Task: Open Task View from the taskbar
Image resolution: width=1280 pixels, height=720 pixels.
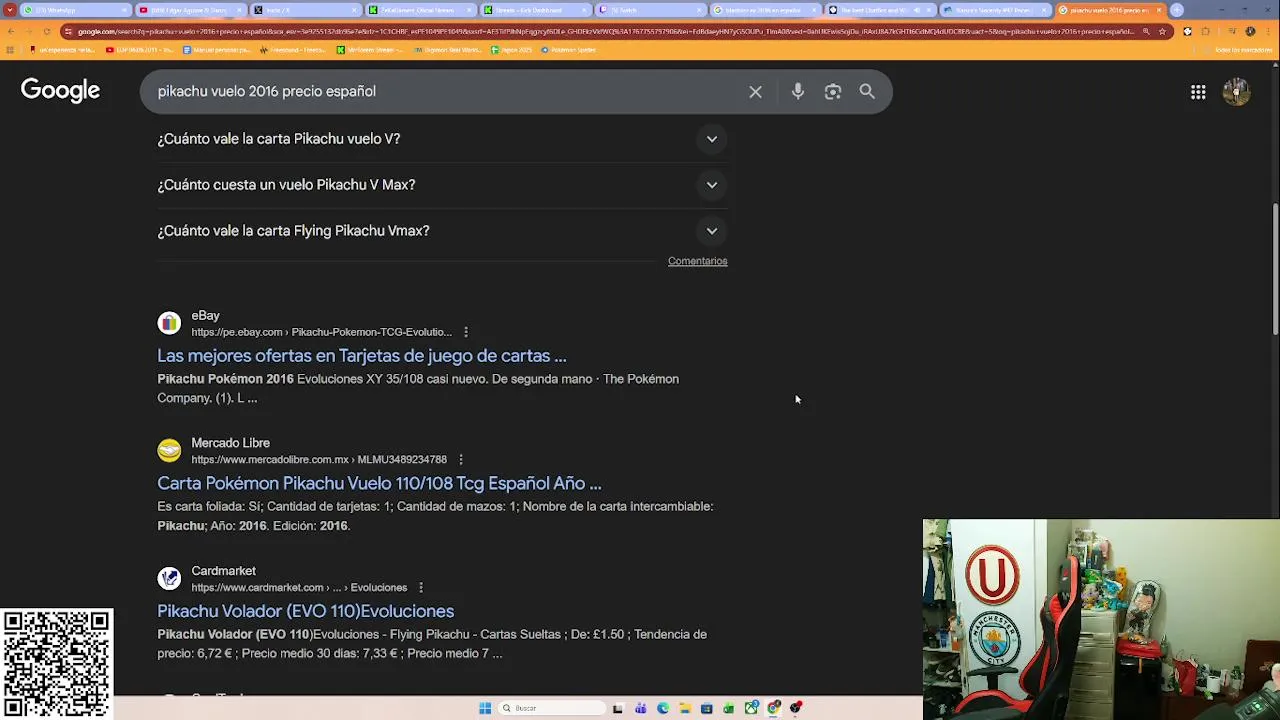Action: coord(618,708)
